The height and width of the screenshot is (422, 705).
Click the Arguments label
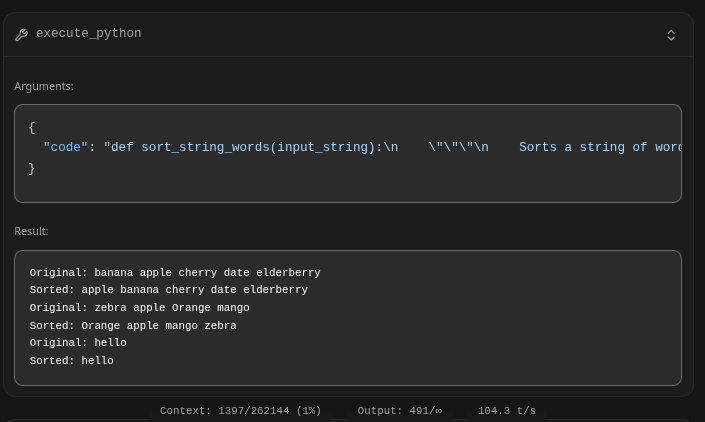pos(44,86)
